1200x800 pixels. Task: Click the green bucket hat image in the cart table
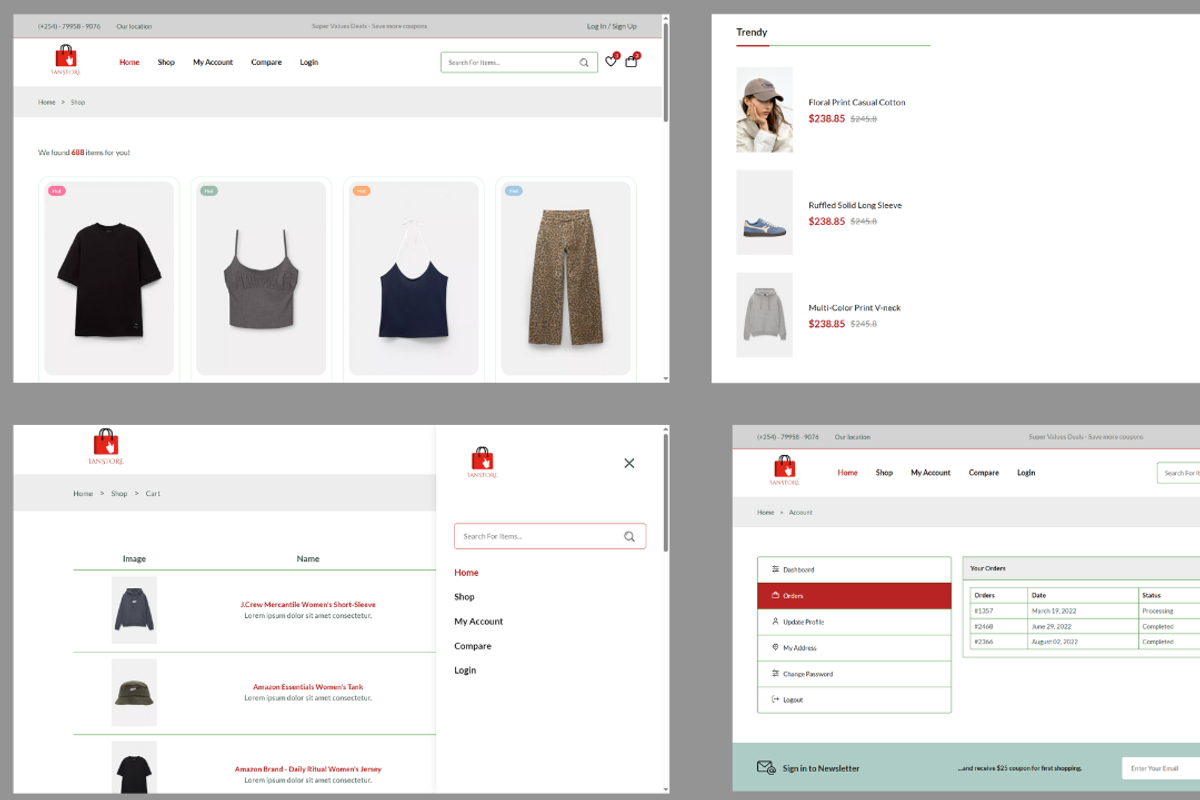134,692
